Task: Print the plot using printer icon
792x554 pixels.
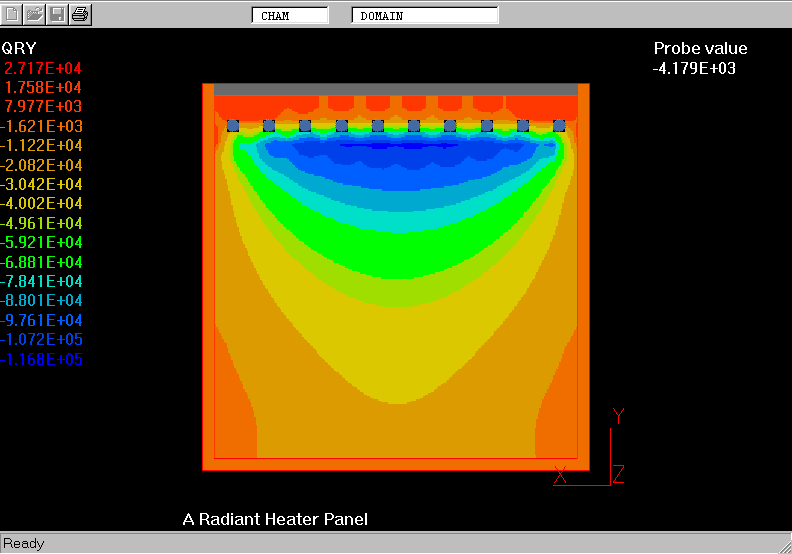Action: pyautogui.click(x=80, y=14)
